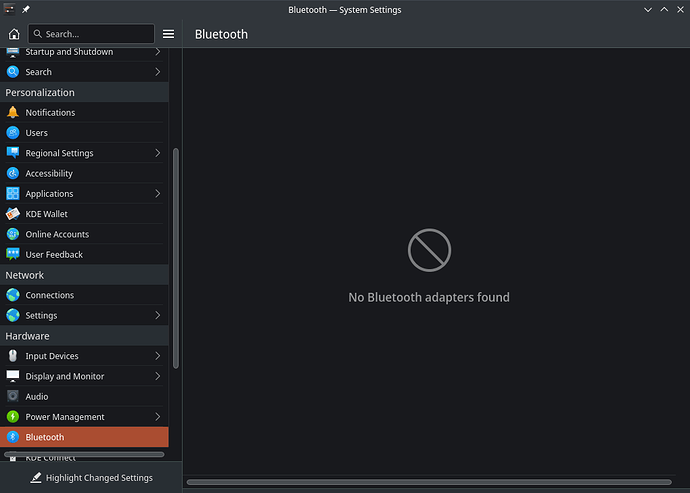The image size is (690, 493).
Task: Click the Regional Settings icon
Action: tap(13, 153)
